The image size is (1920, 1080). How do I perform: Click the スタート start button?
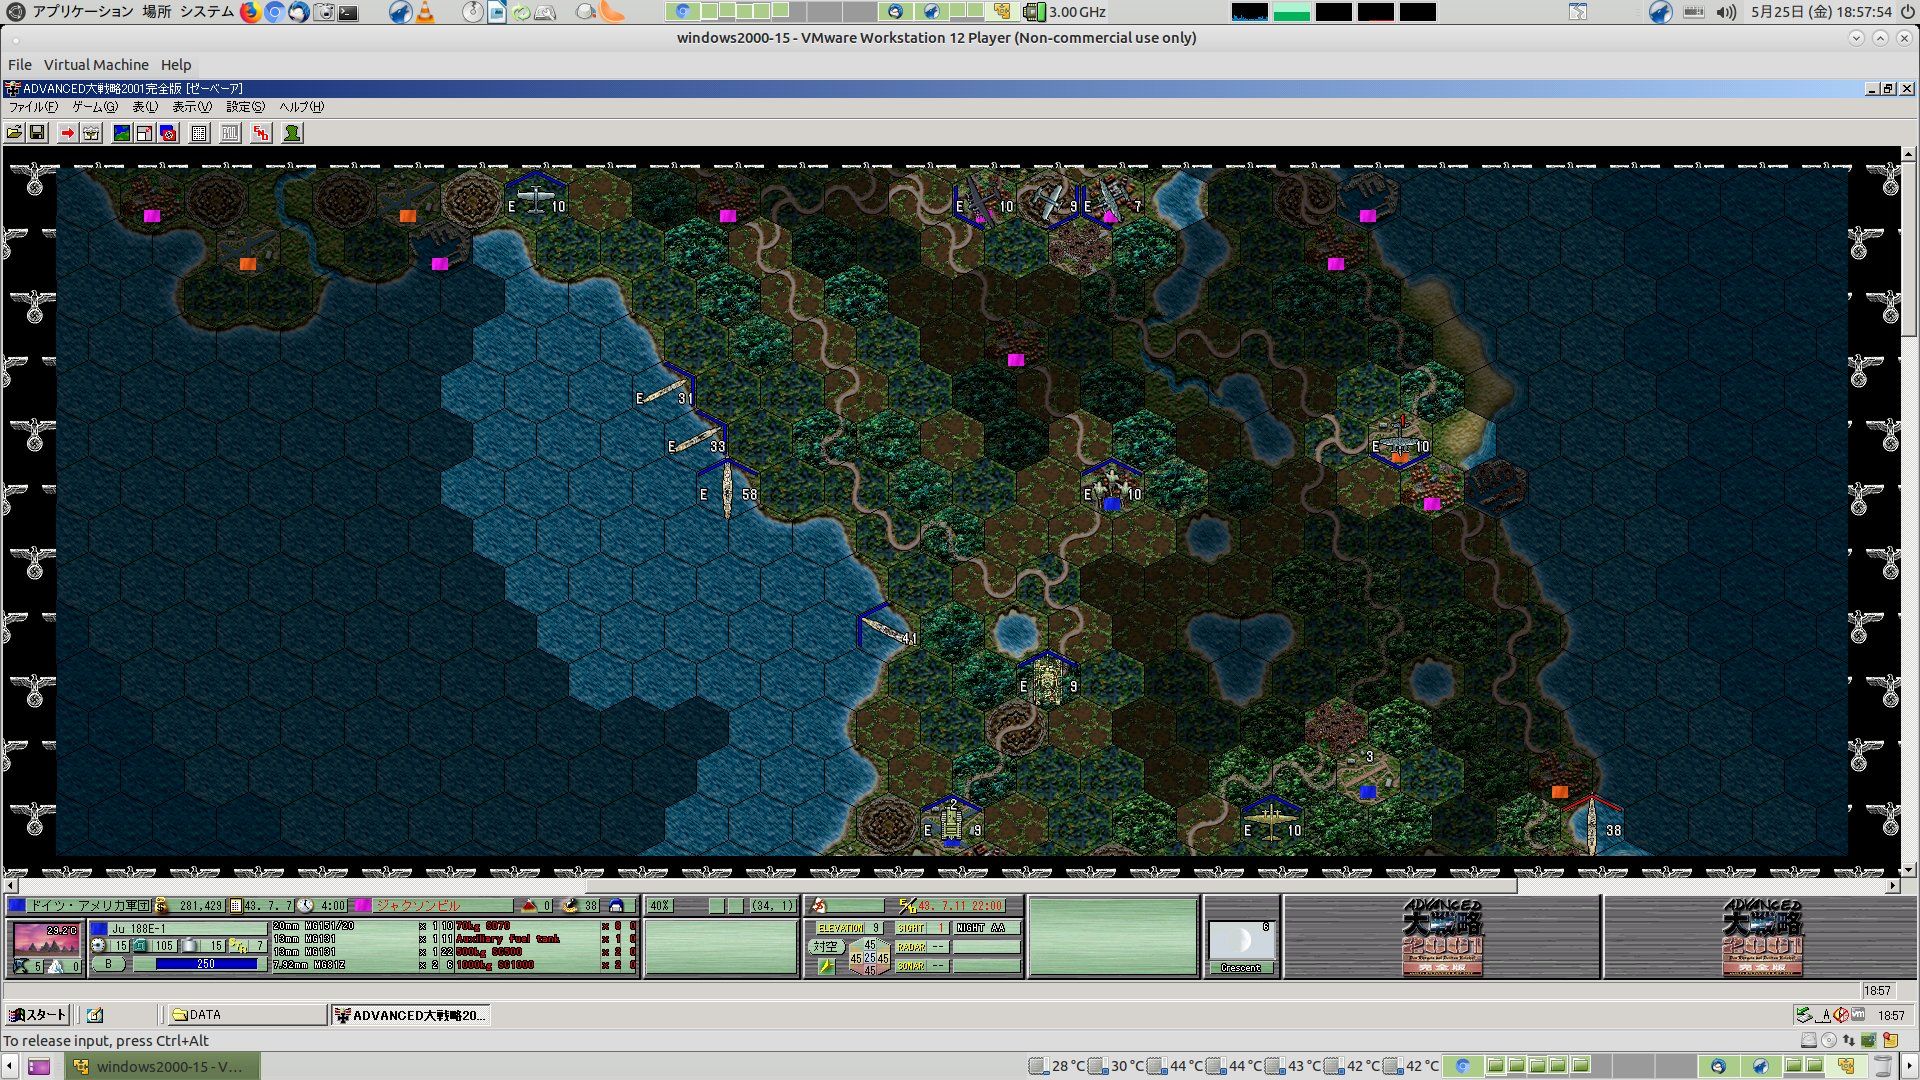[38, 1015]
